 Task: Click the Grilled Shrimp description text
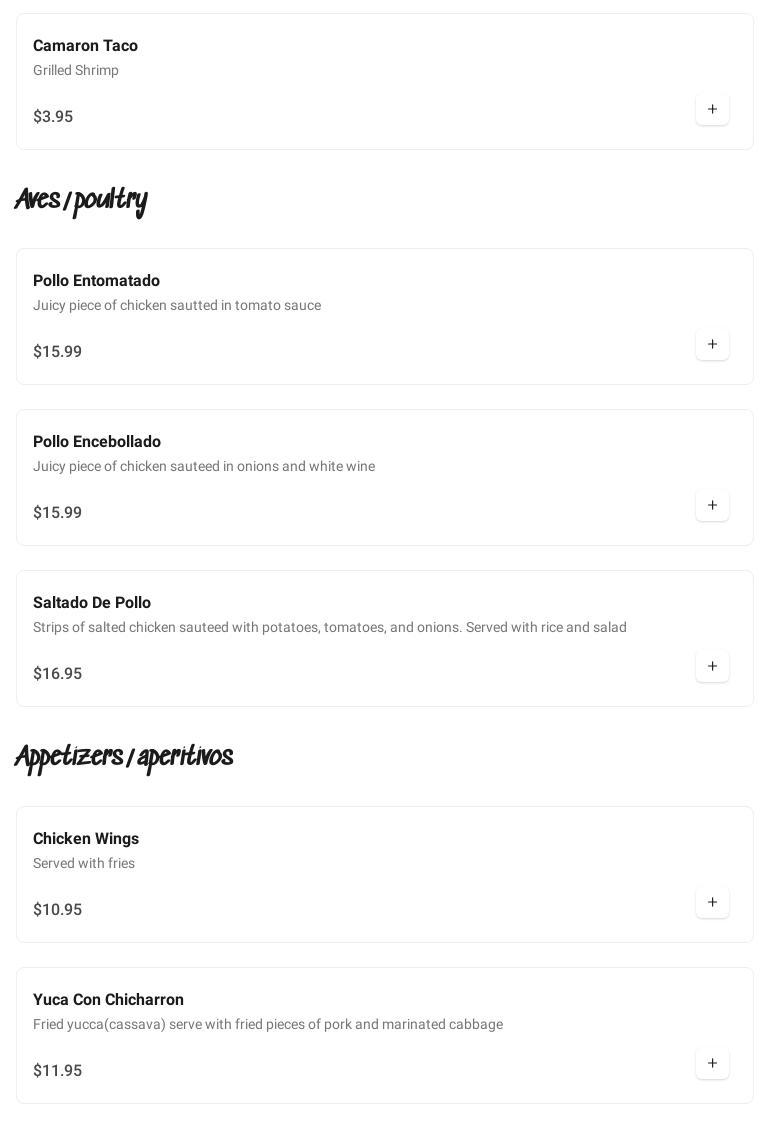point(76,70)
